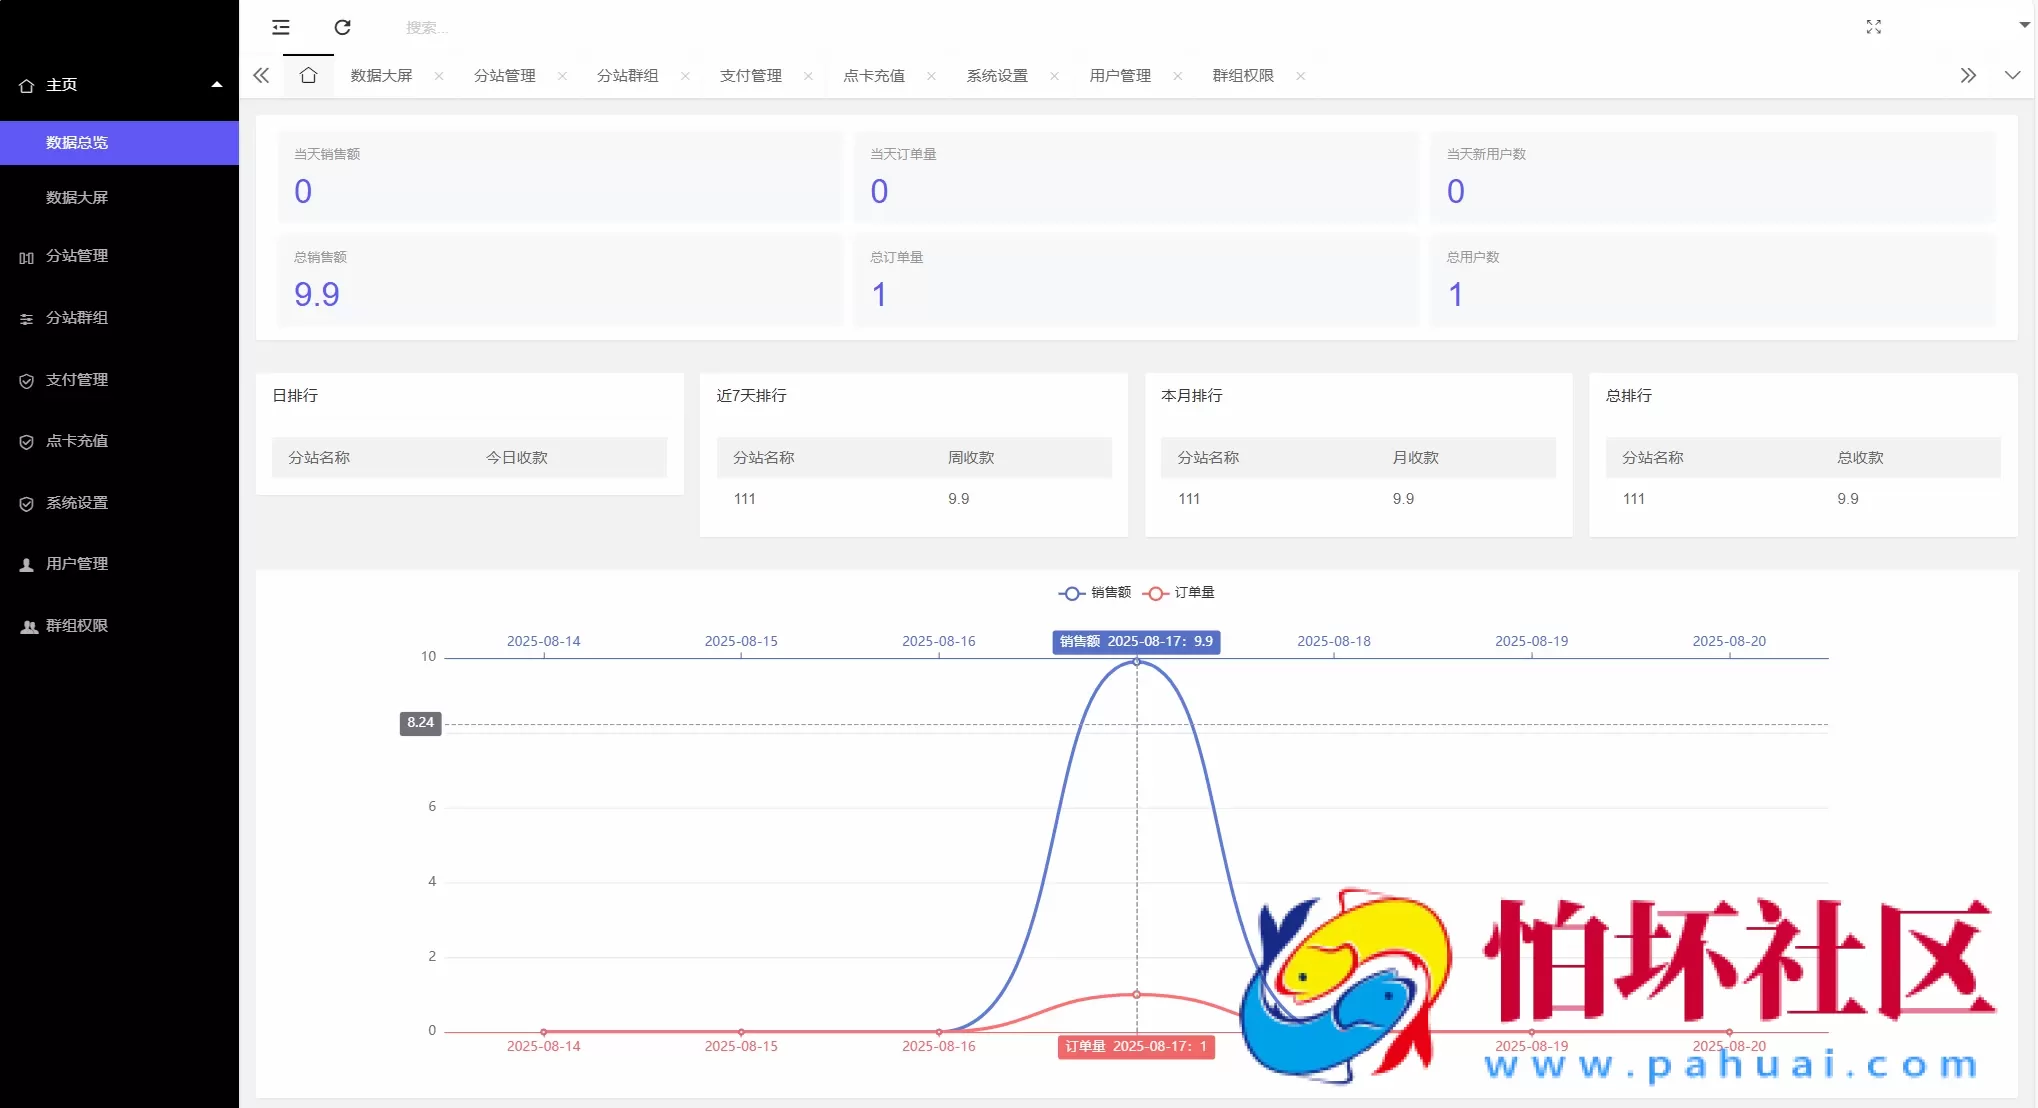Select the 分站管理 sidebar icon
Screen dimensions: 2038x1108
click(x=26, y=256)
